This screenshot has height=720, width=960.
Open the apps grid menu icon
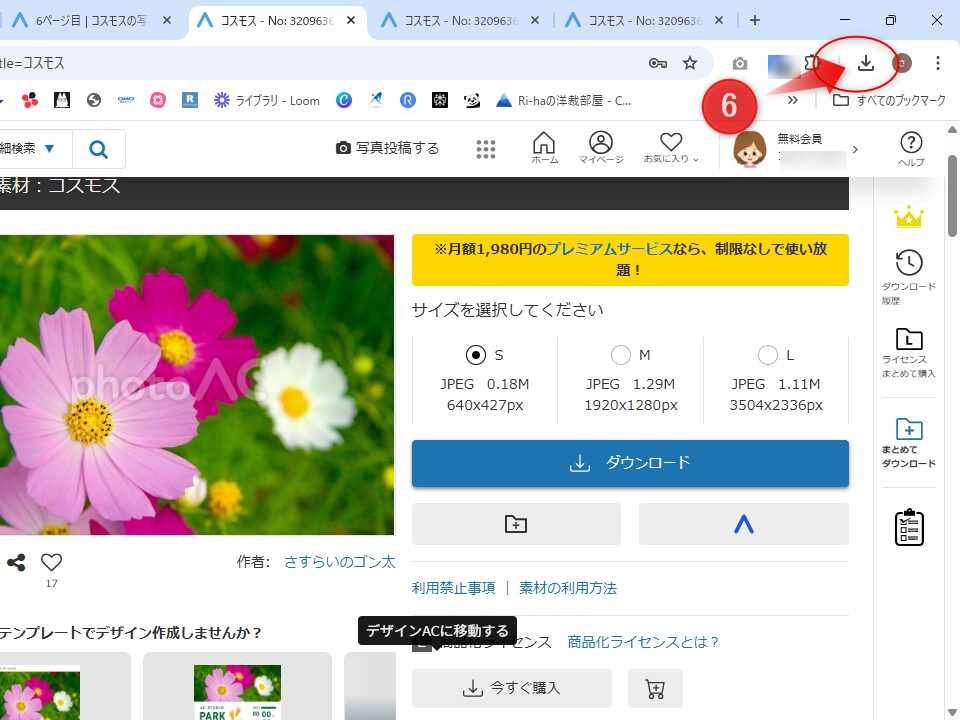point(486,149)
